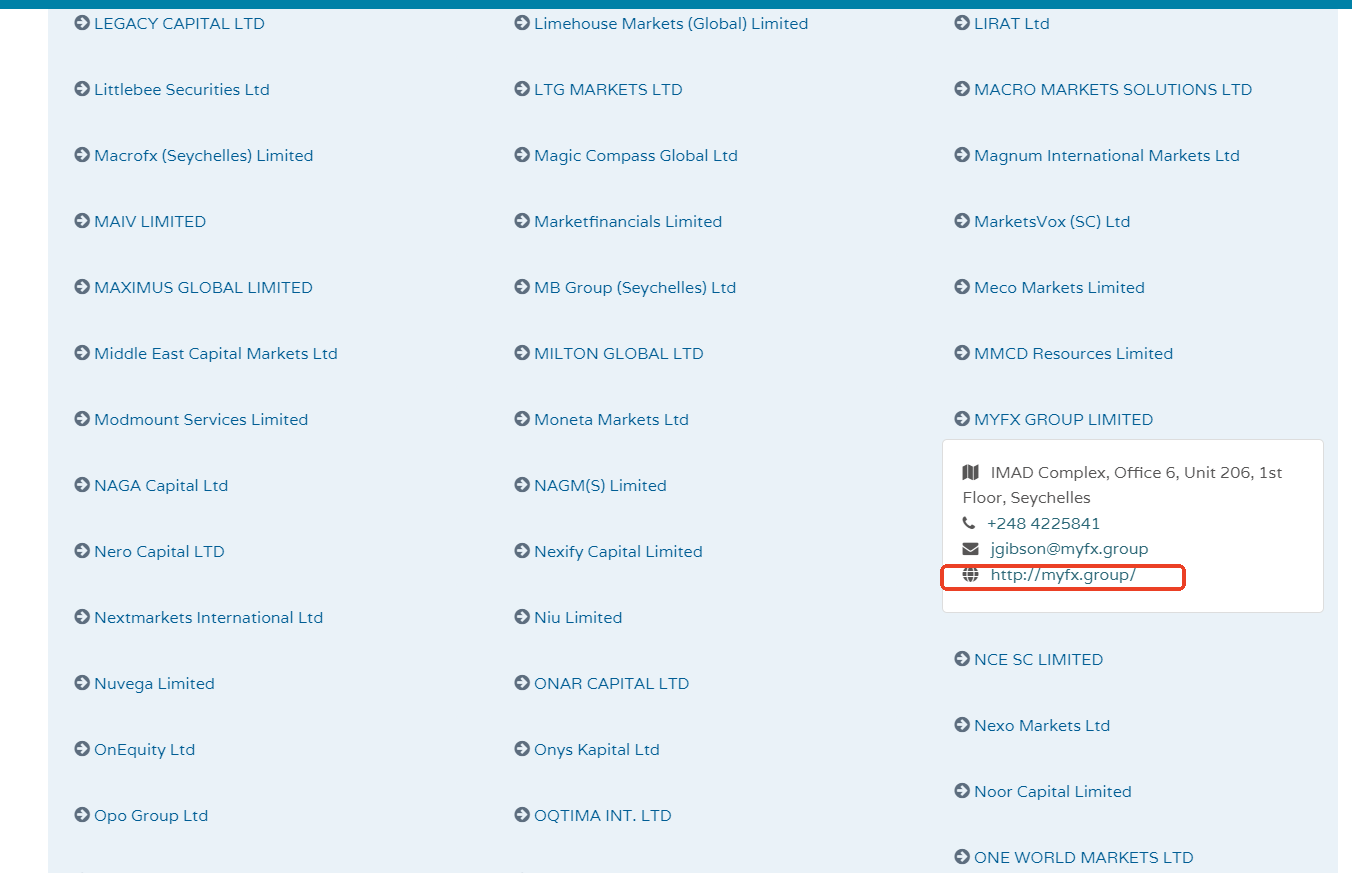Click arrow icon beside MACRO MARKETS SOLUTIONS LTD
Image resolution: width=1352 pixels, height=873 pixels.
962,89
